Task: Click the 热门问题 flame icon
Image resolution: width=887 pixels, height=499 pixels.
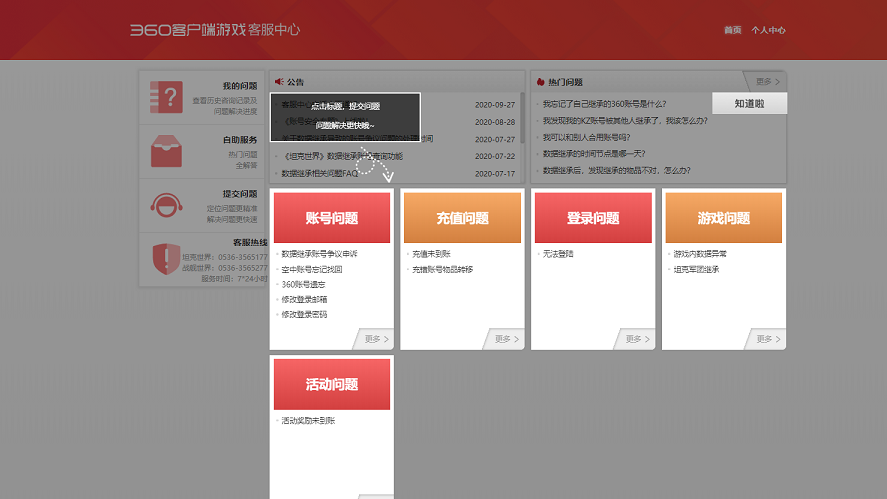Action: (540, 82)
